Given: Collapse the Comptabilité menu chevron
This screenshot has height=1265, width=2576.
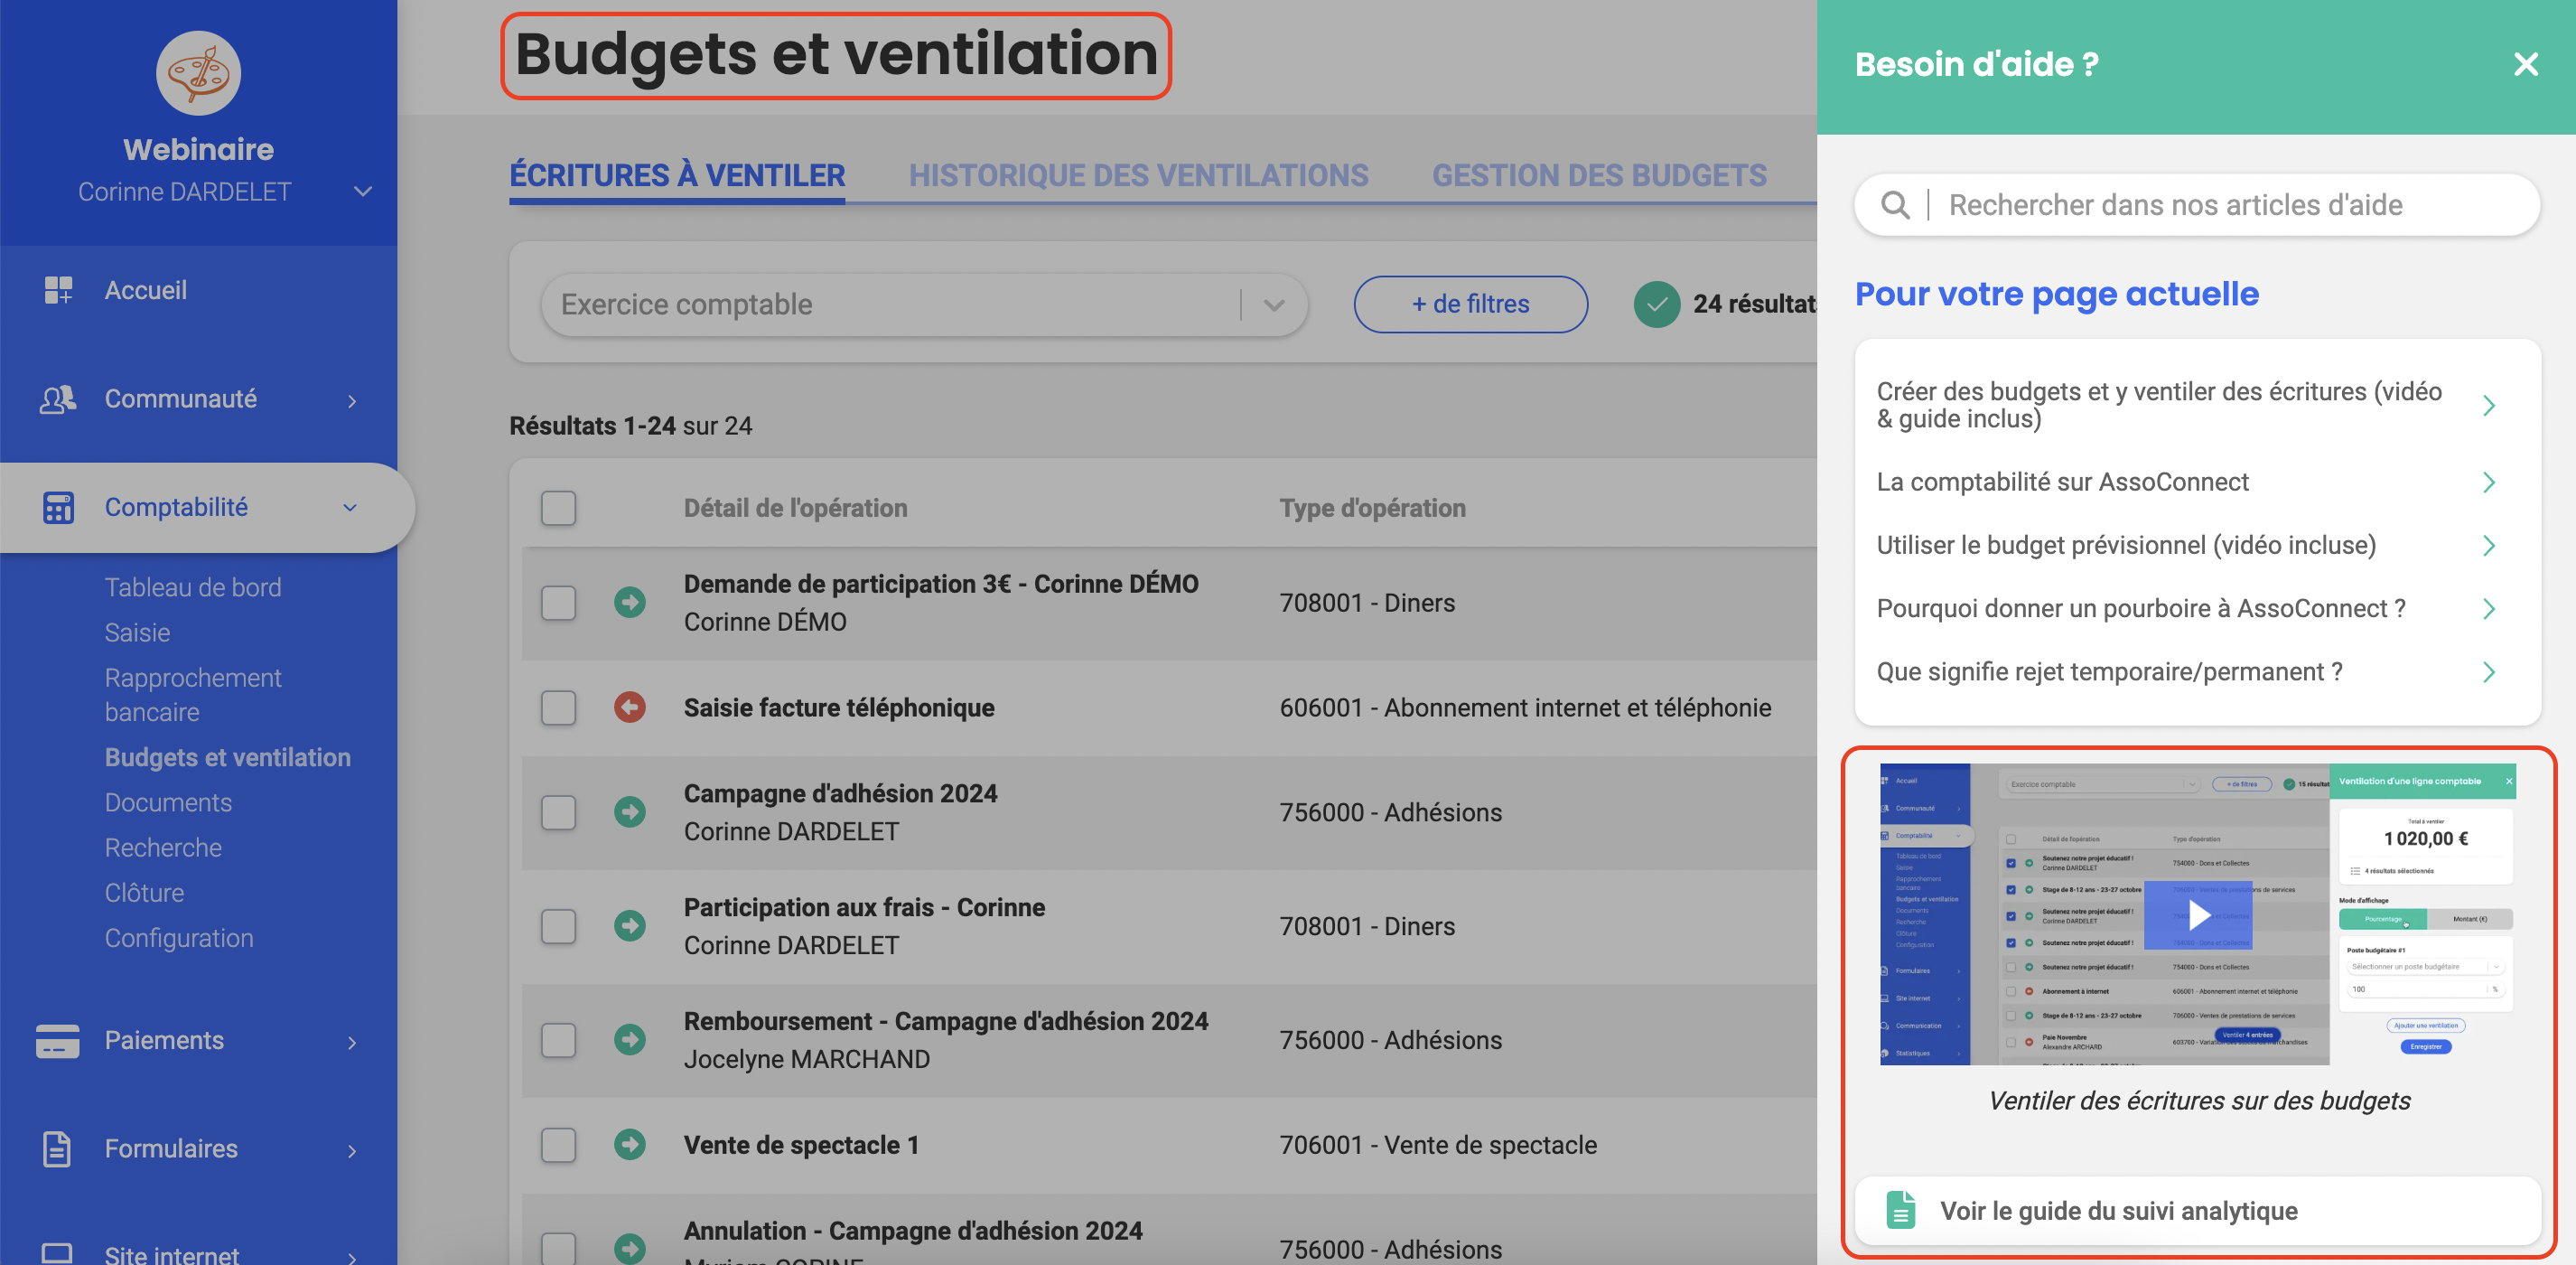Looking at the screenshot, I should pyautogui.click(x=350, y=508).
